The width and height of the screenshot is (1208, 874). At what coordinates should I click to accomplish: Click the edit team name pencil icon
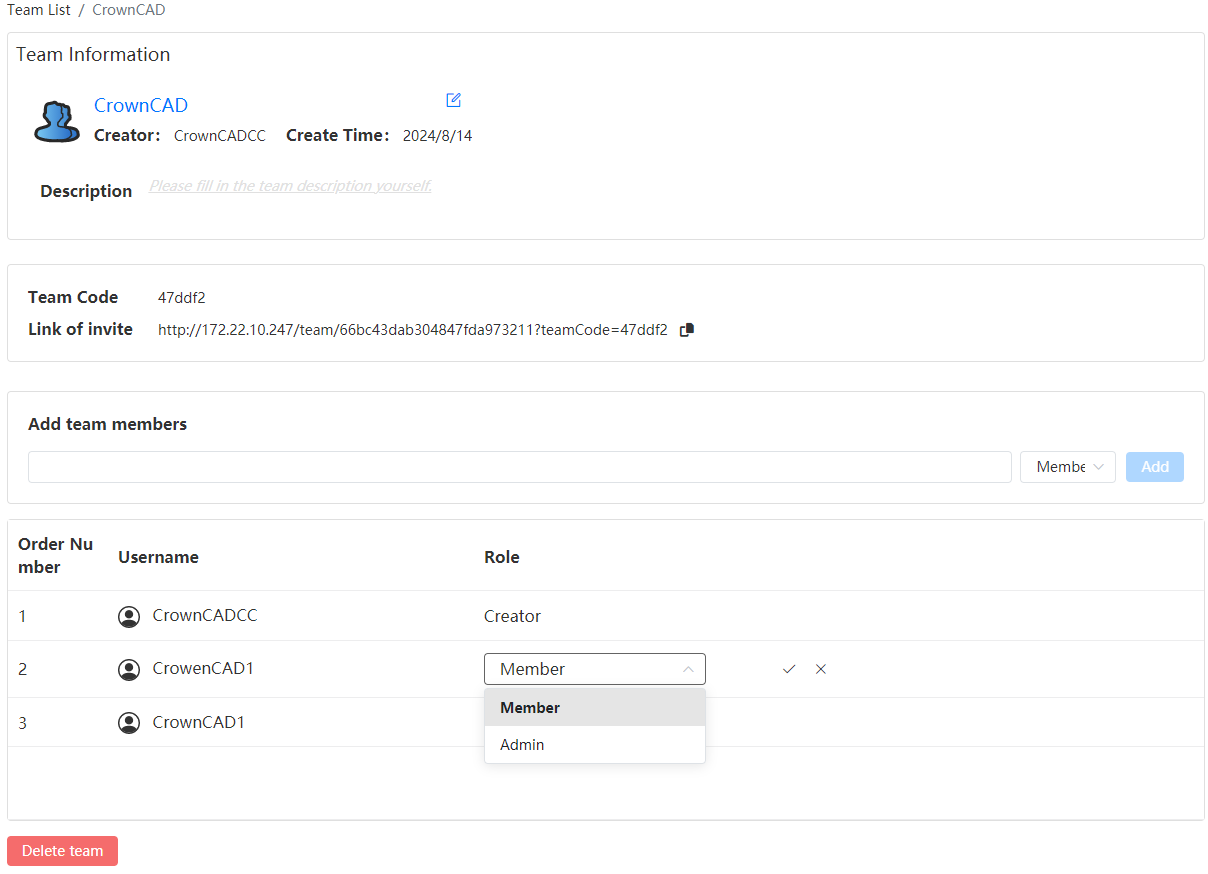click(x=454, y=100)
